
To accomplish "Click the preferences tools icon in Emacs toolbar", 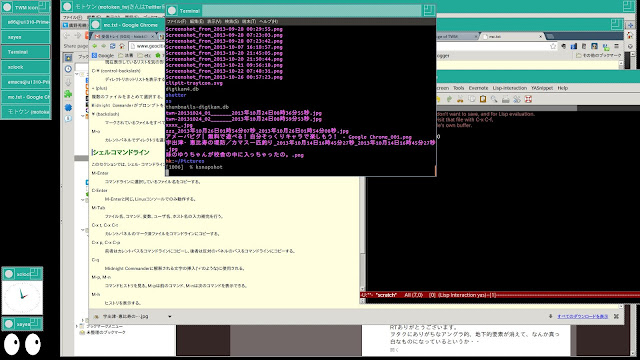I will pos(517,99).
